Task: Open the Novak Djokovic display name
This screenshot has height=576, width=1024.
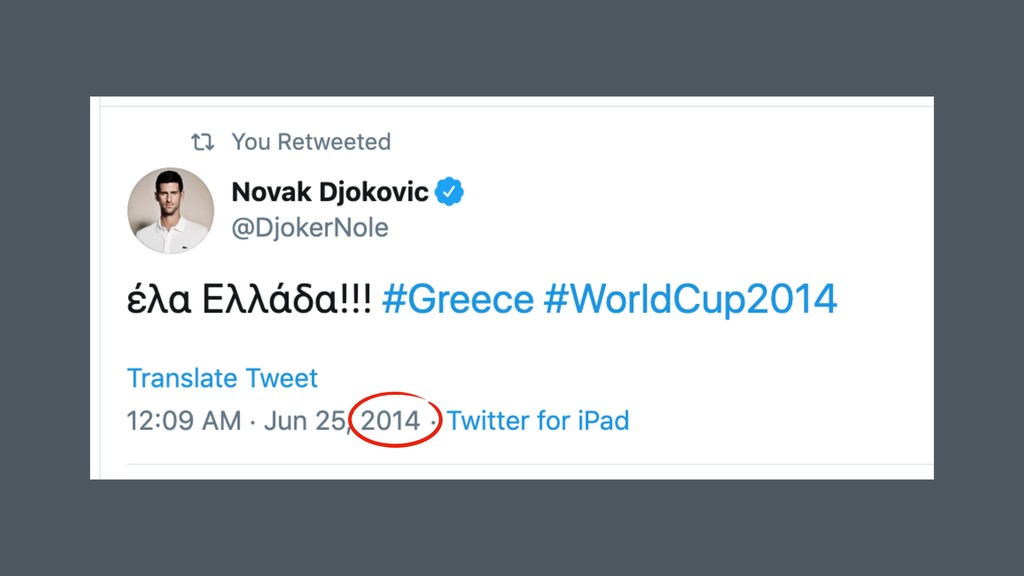Action: [x=330, y=191]
